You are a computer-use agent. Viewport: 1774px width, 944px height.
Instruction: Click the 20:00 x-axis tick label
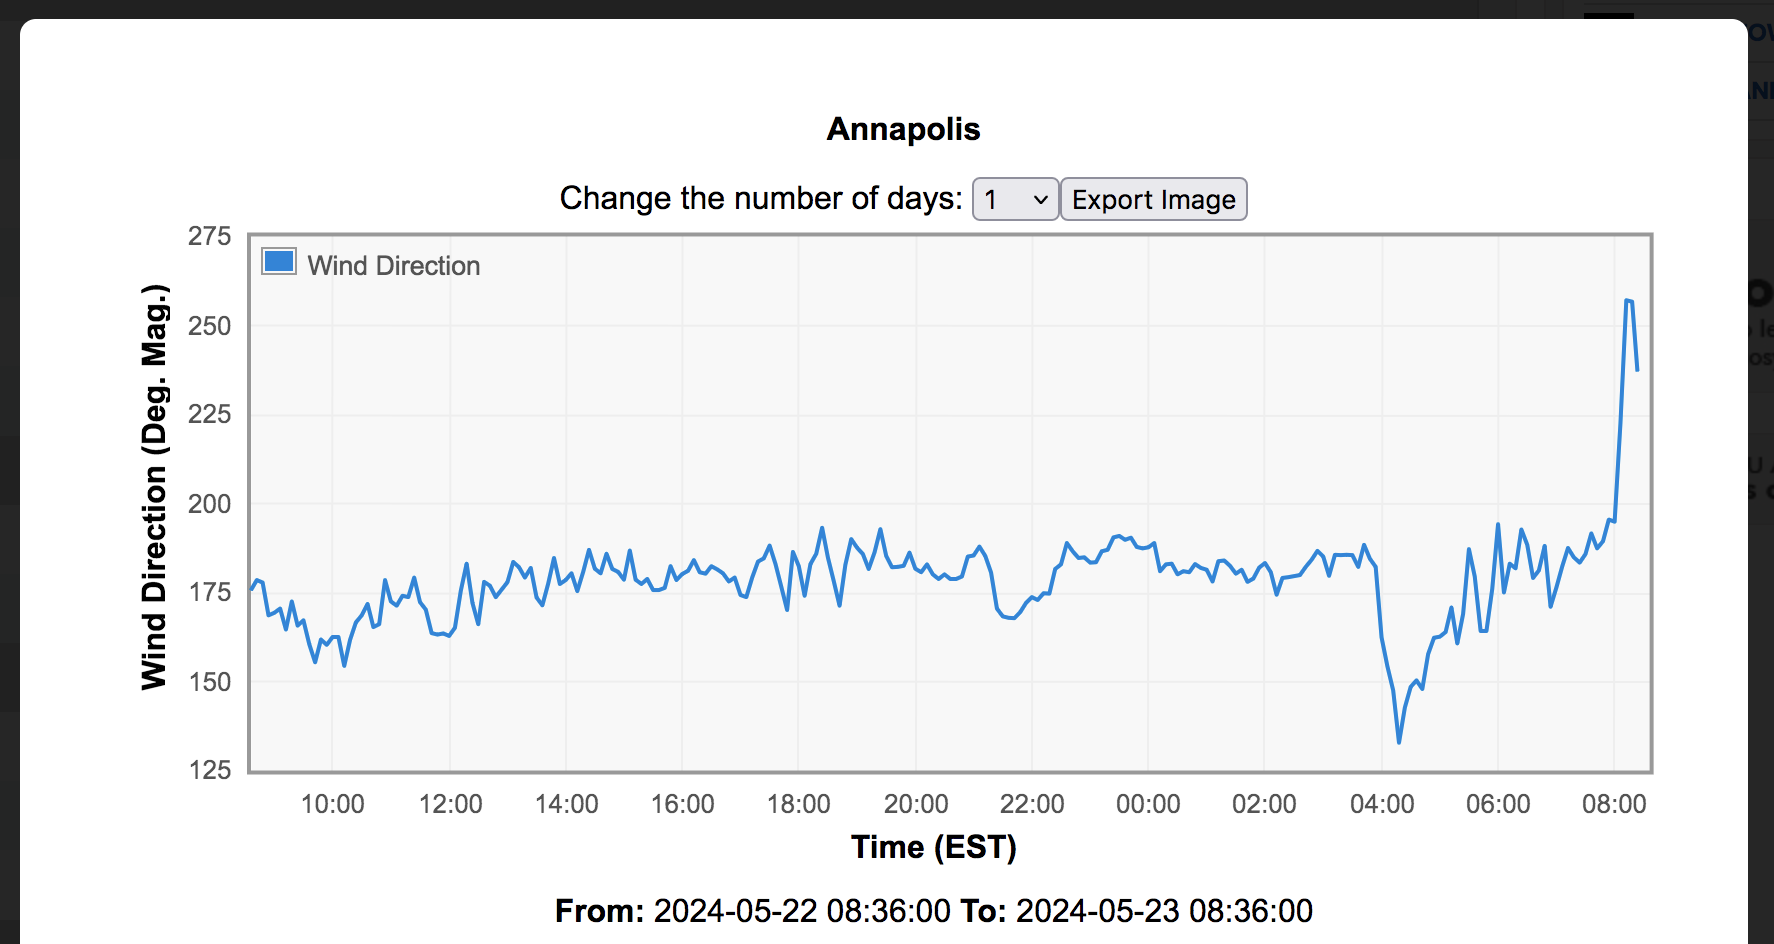point(916,804)
